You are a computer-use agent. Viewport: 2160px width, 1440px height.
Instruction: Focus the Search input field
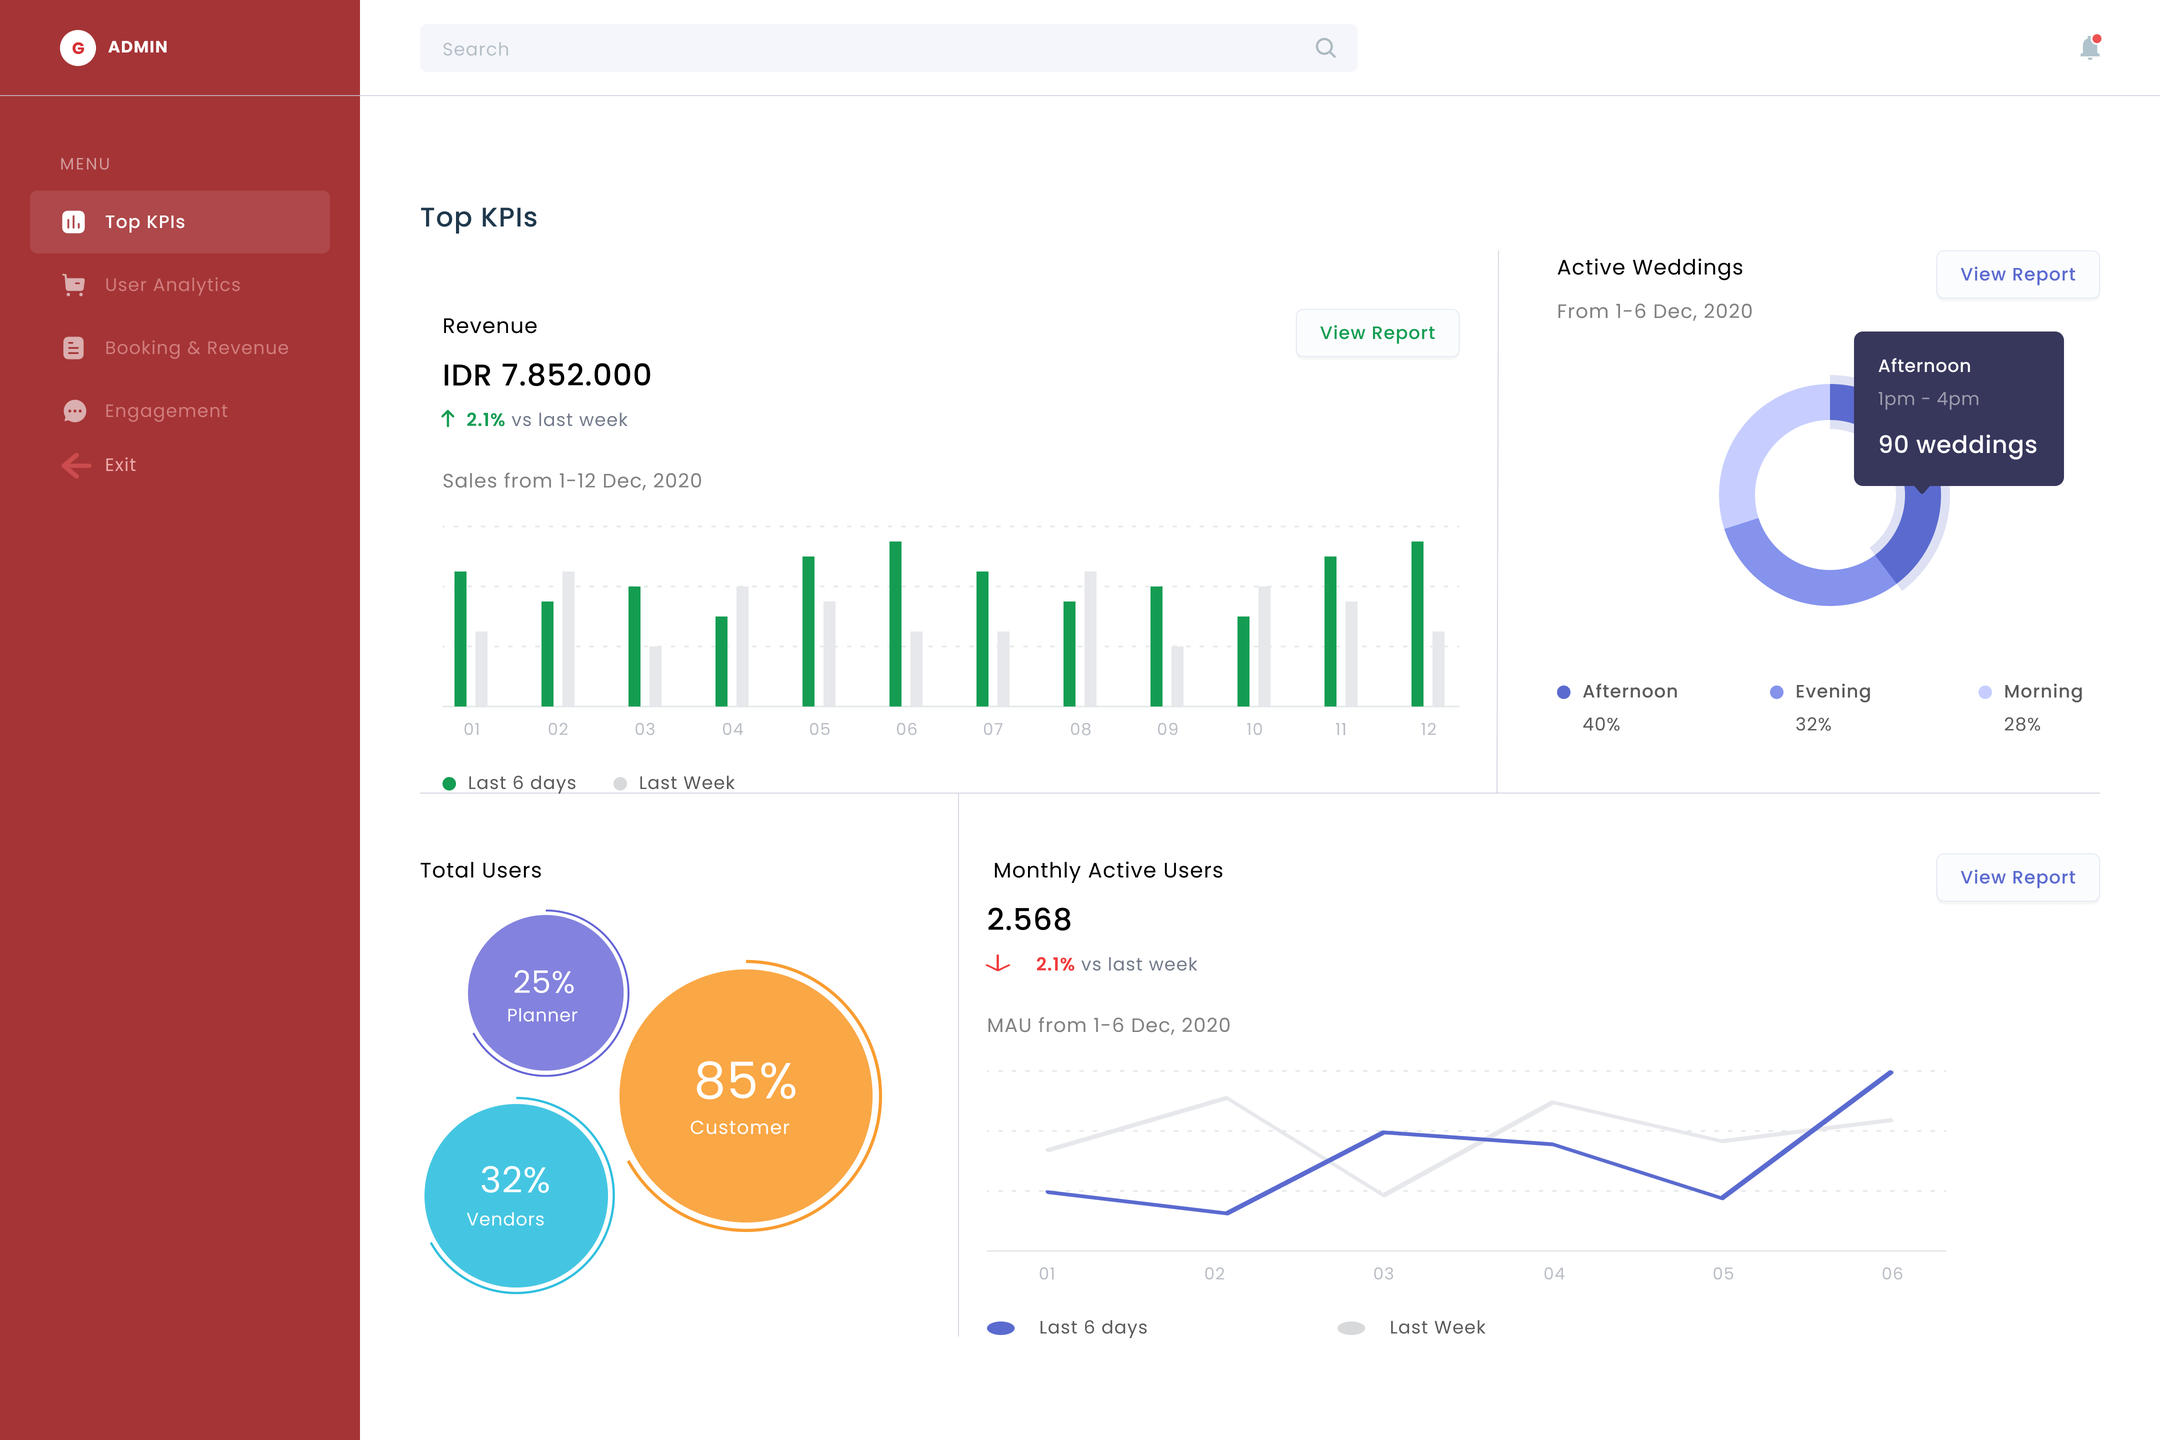(x=888, y=48)
